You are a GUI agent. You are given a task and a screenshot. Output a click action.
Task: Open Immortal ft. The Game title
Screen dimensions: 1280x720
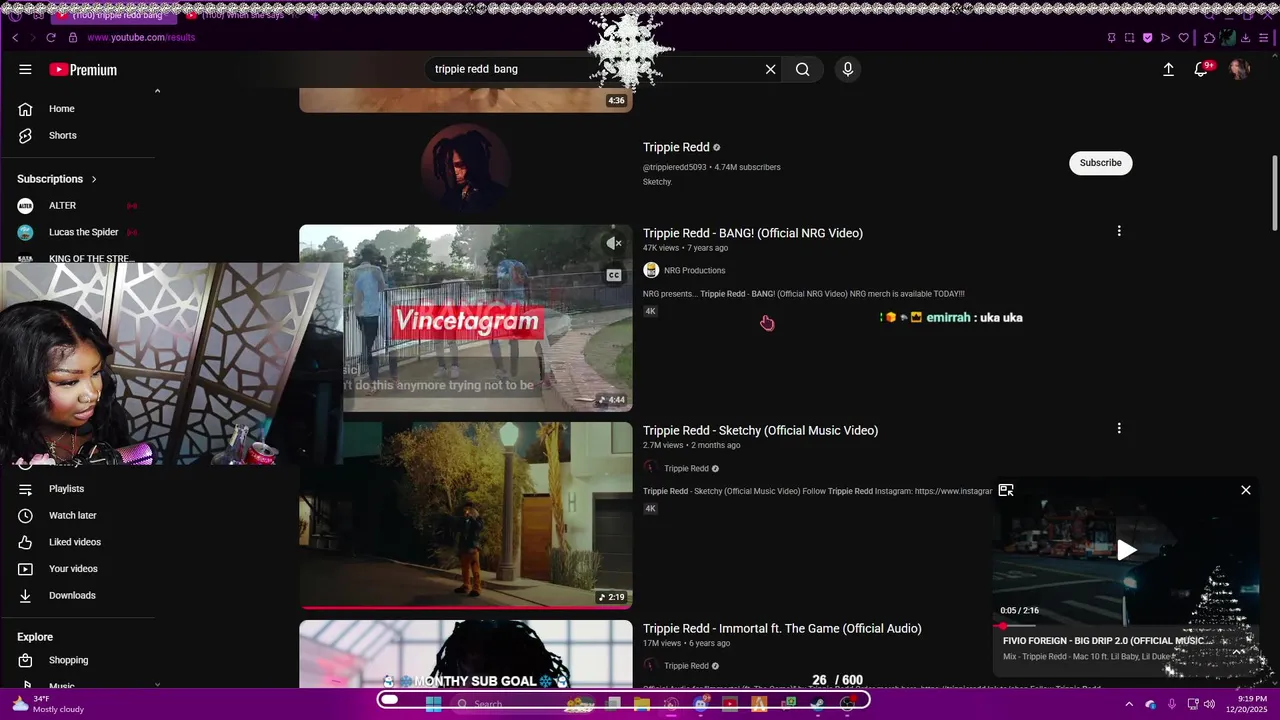click(x=782, y=629)
